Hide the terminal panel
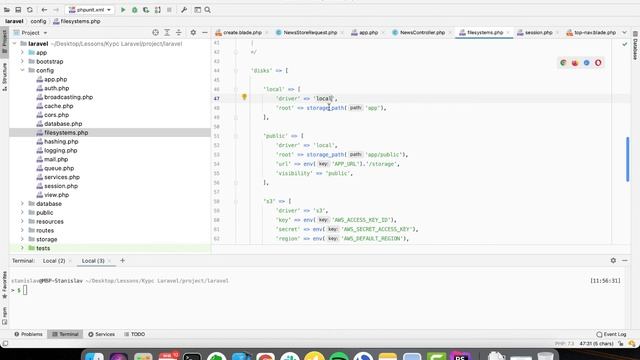Image resolution: width=640 pixels, height=360 pixels. 624,260
